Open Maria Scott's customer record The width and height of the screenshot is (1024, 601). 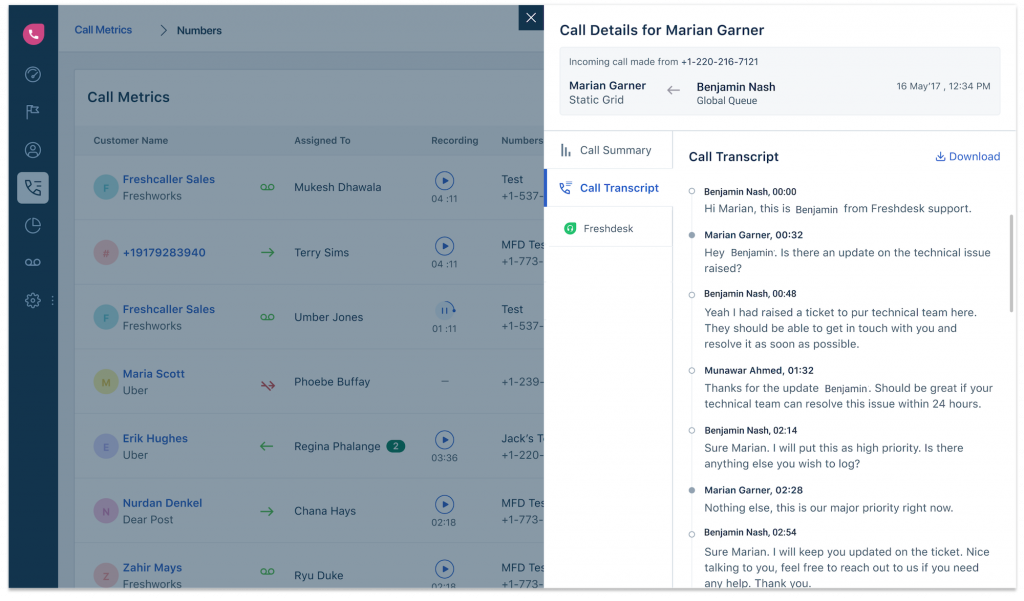pos(153,373)
